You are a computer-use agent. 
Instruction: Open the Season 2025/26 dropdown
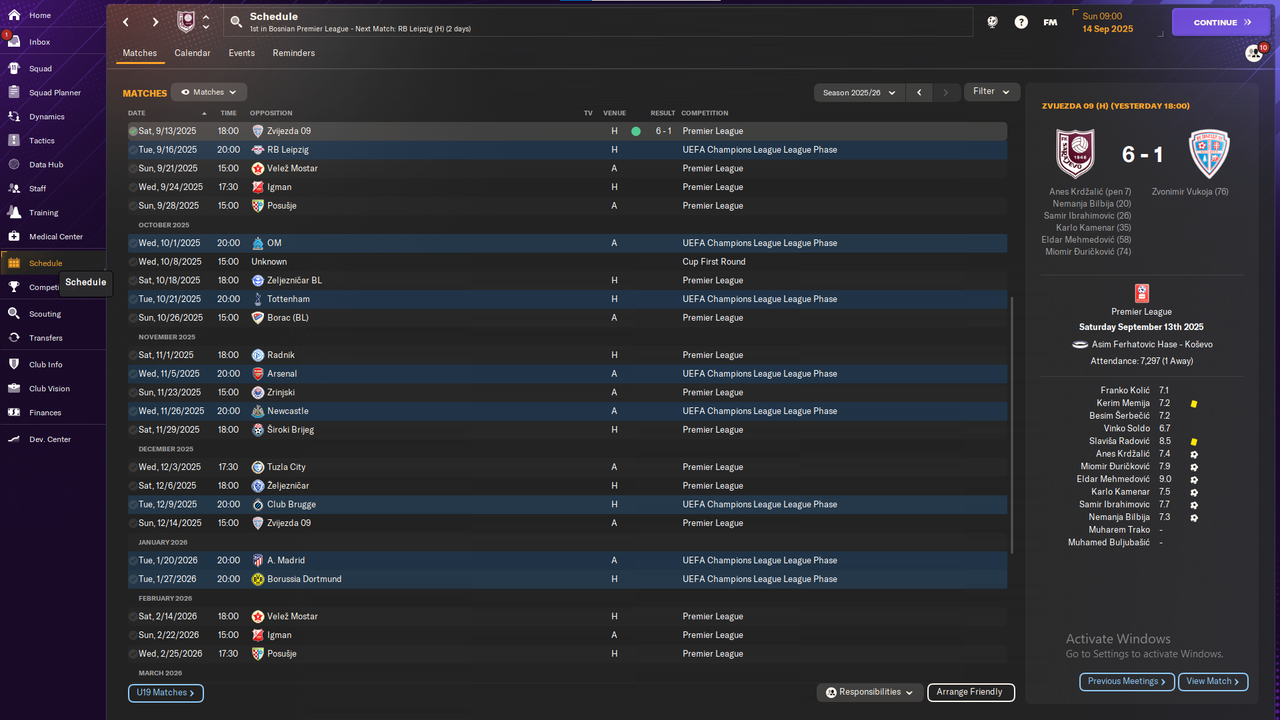[x=859, y=92]
